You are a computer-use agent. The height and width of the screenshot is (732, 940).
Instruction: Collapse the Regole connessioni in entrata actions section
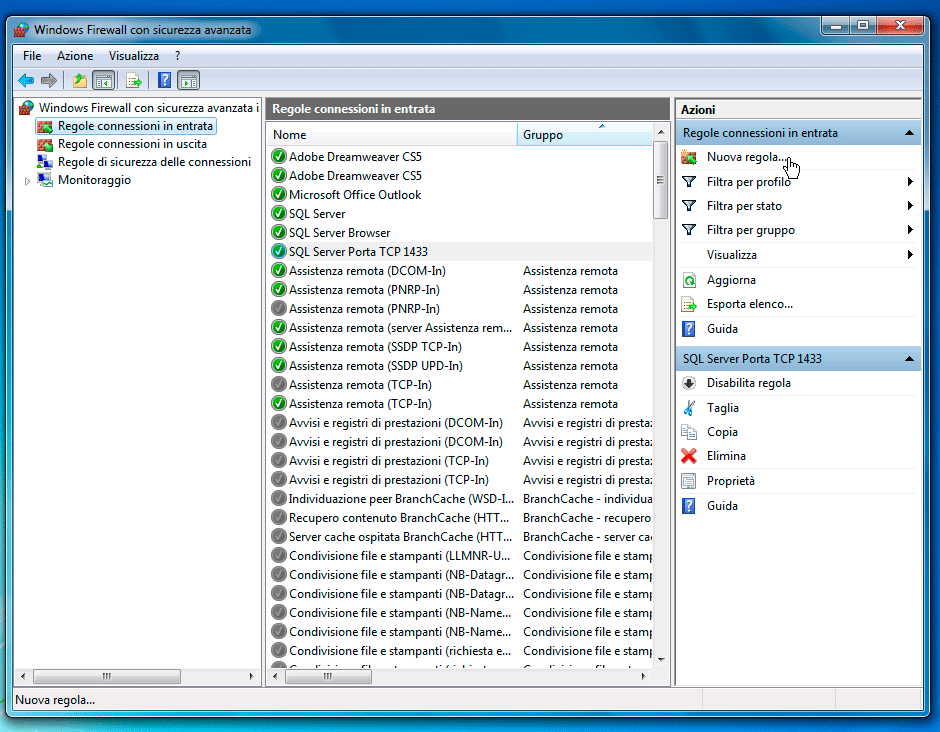909,132
